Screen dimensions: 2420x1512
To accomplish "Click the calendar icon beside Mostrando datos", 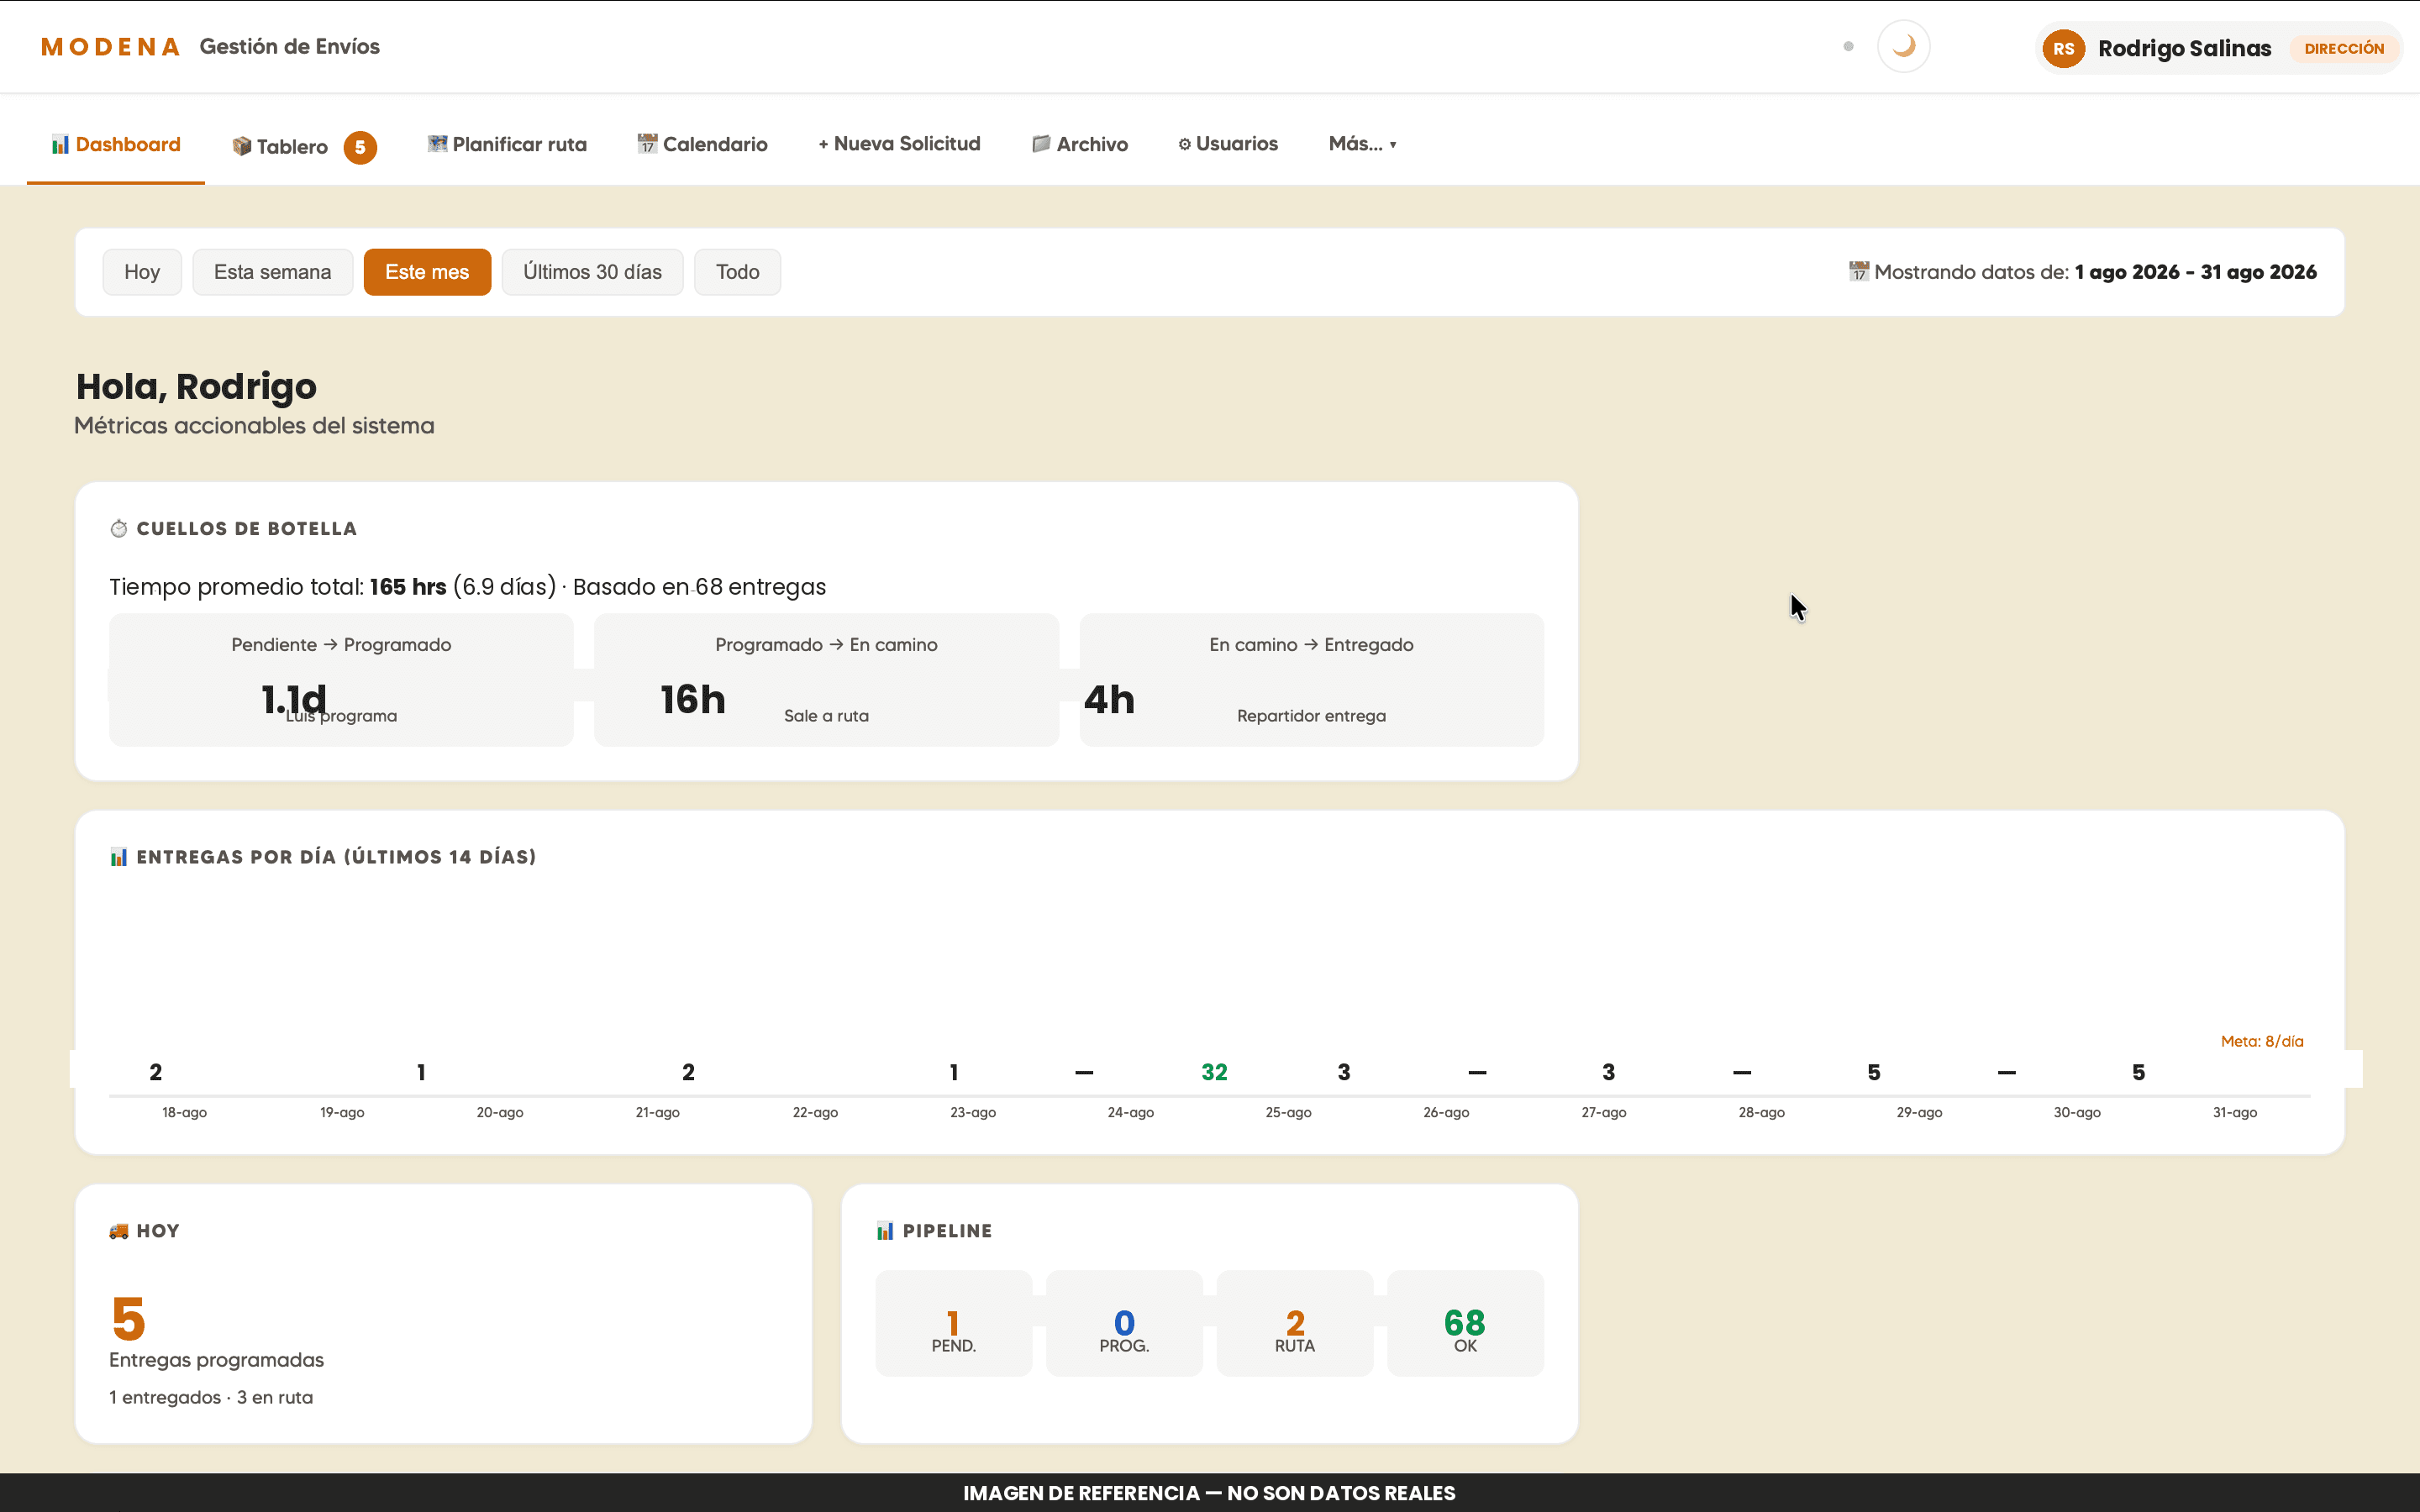I will 1858,272.
